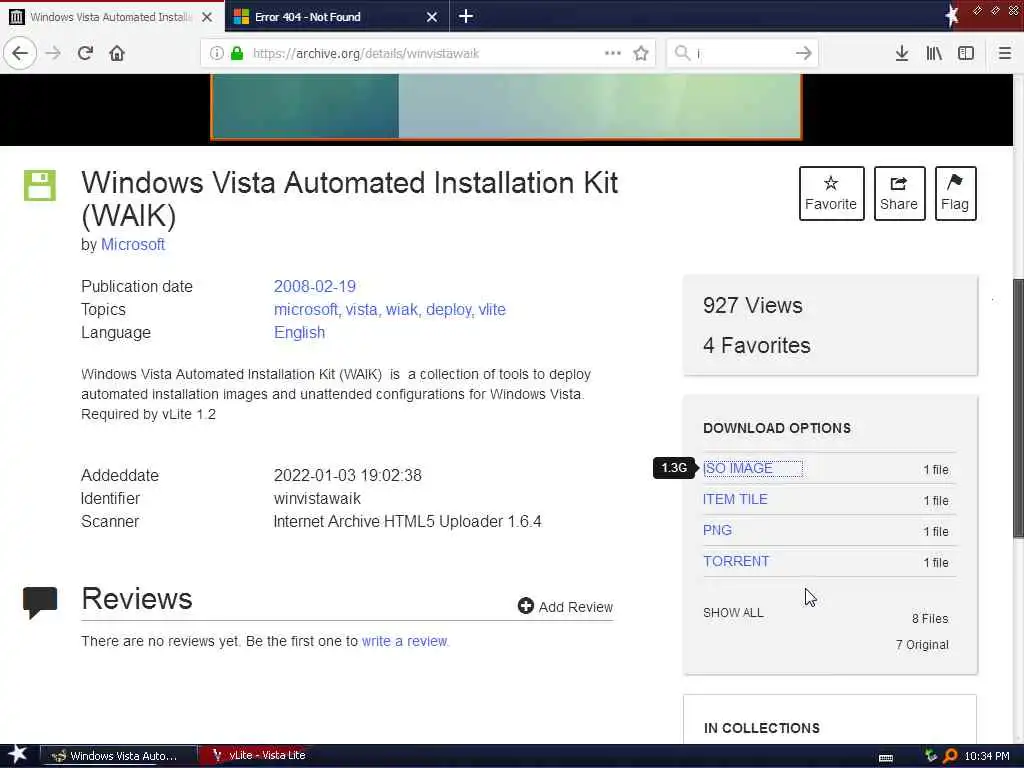This screenshot has width=1024, height=768.
Task: Download the ISO IMAGE file
Action: (x=737, y=468)
